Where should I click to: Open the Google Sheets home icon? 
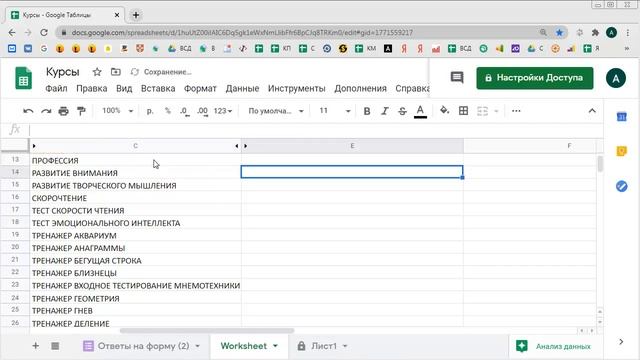pos(23,78)
